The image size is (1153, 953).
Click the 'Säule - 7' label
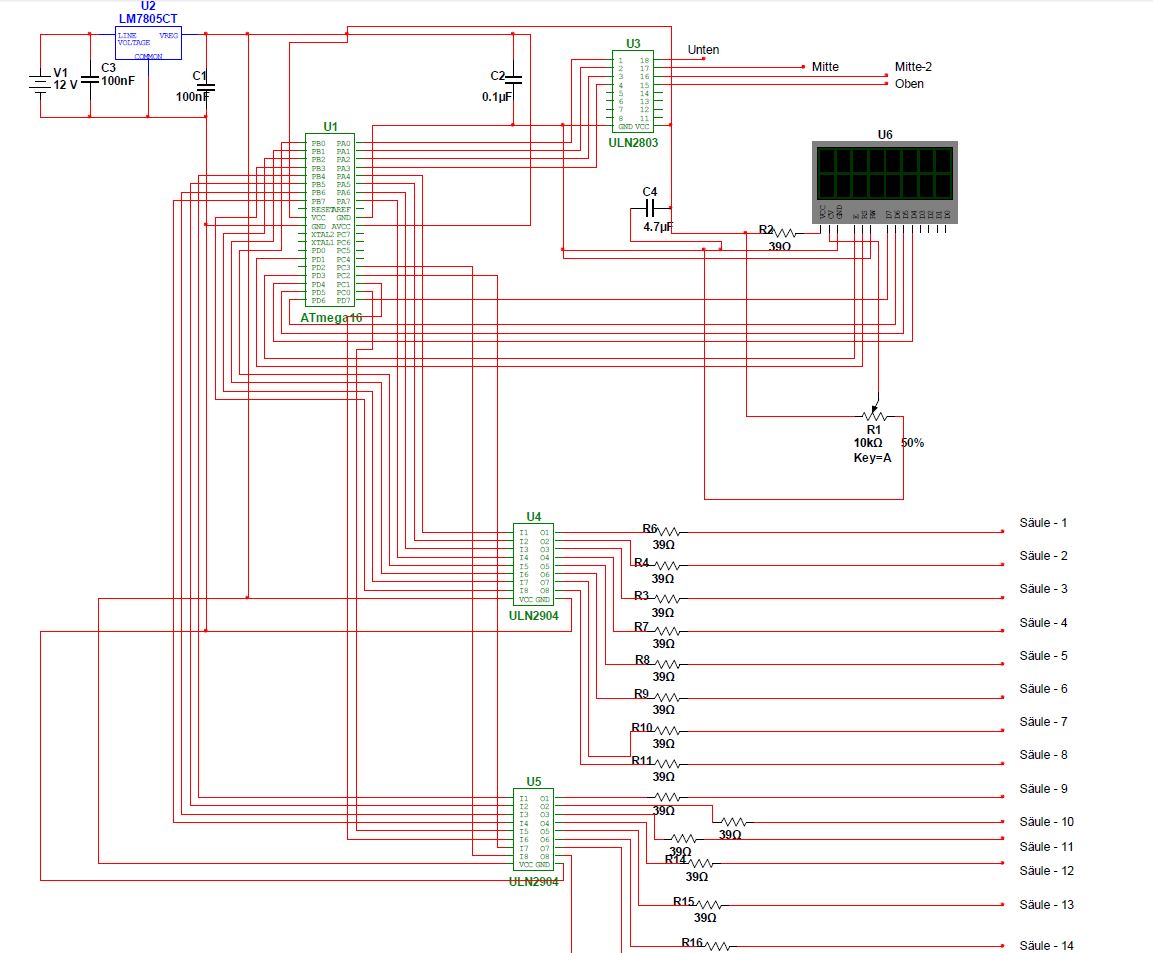(x=1043, y=722)
